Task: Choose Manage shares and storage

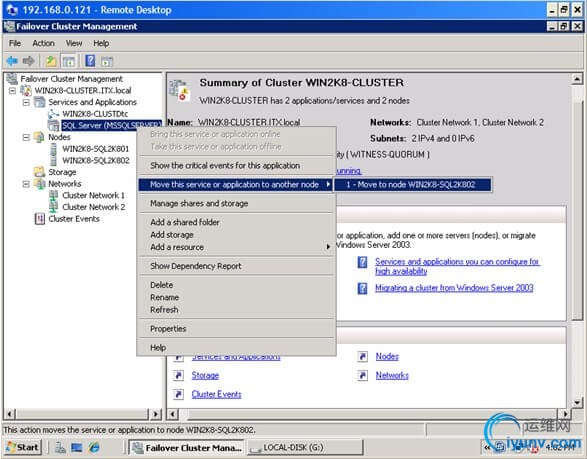Action: pyautogui.click(x=237, y=203)
